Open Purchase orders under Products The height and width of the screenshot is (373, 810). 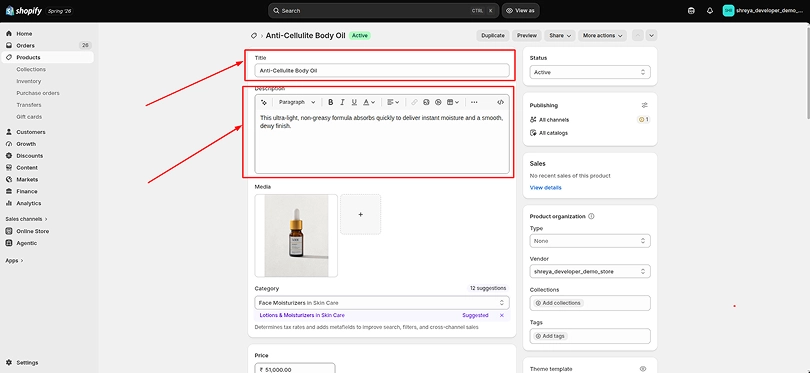pos(38,93)
